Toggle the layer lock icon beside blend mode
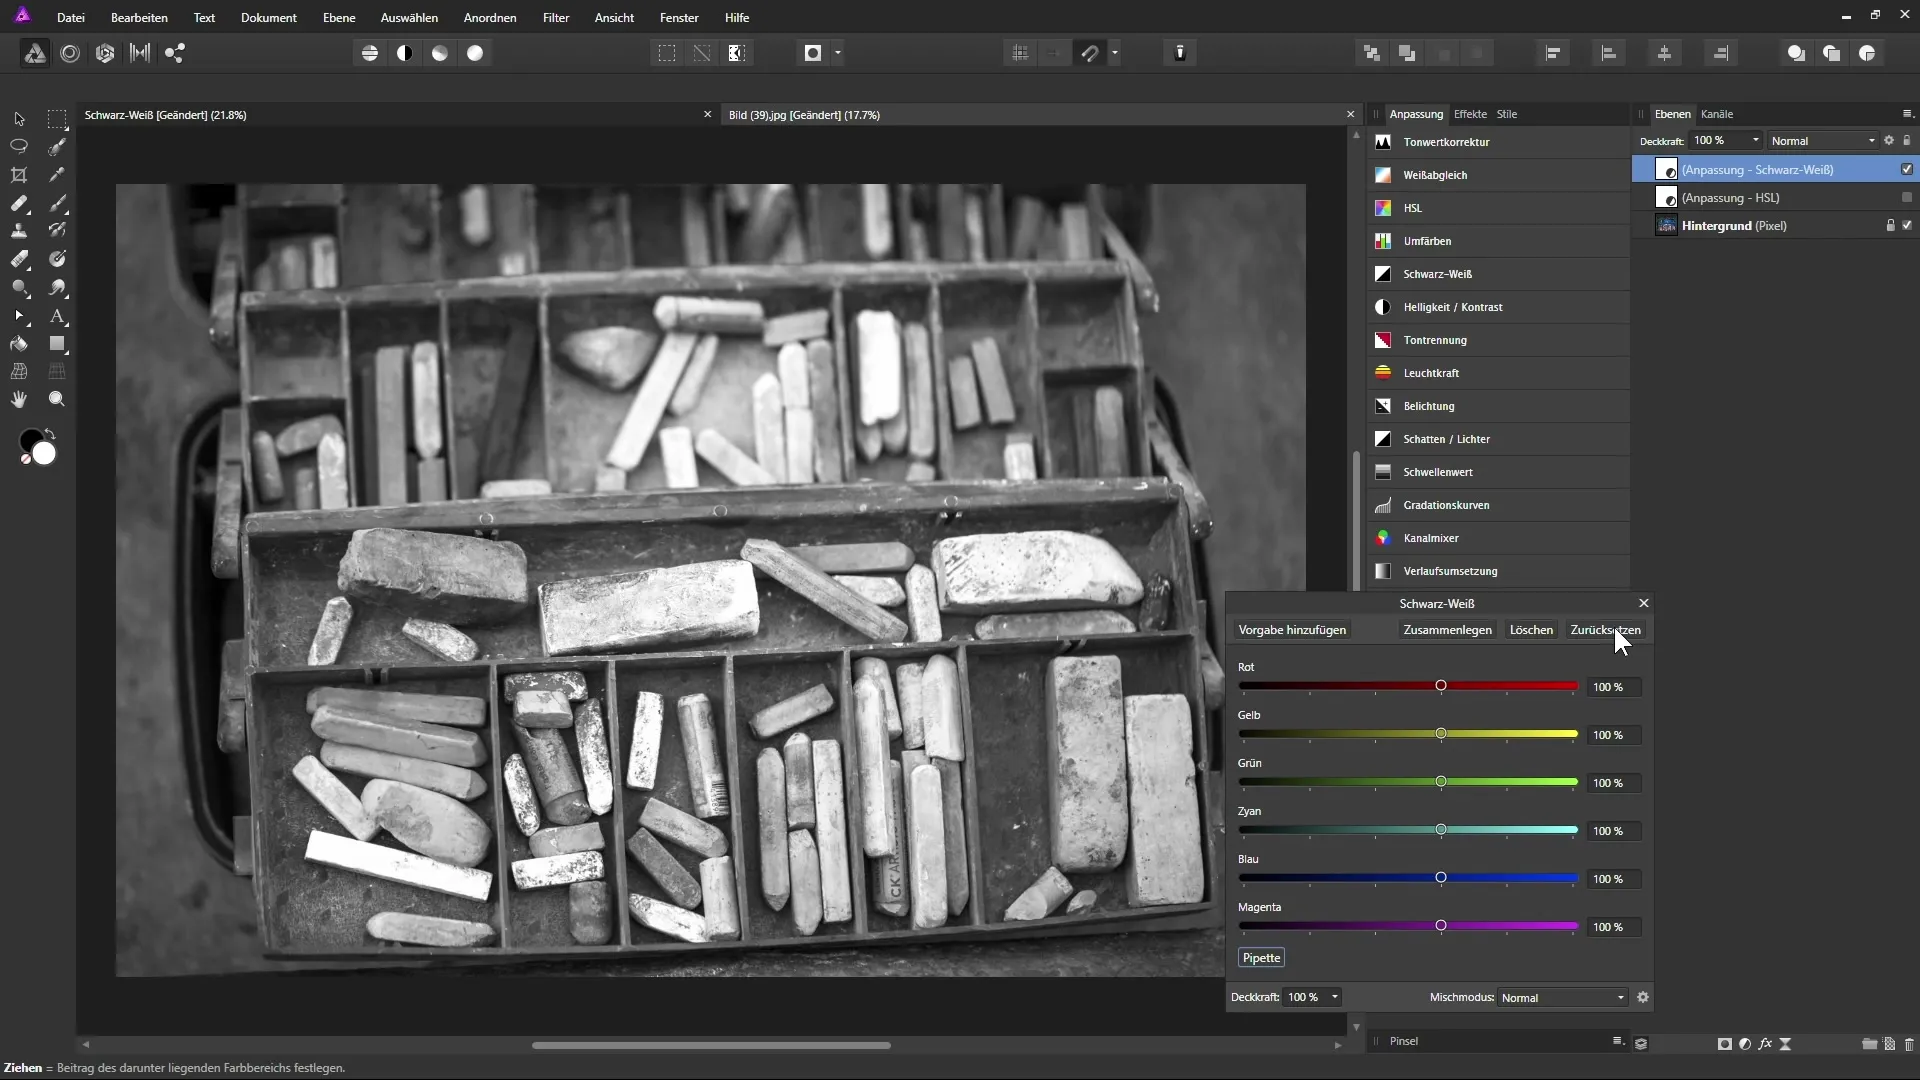Screen dimensions: 1920x1080 coord(1907,141)
